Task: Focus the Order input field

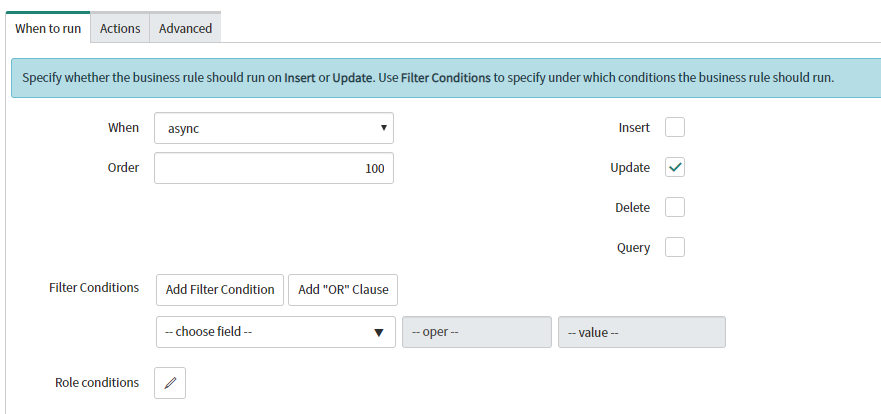Action: tap(274, 168)
